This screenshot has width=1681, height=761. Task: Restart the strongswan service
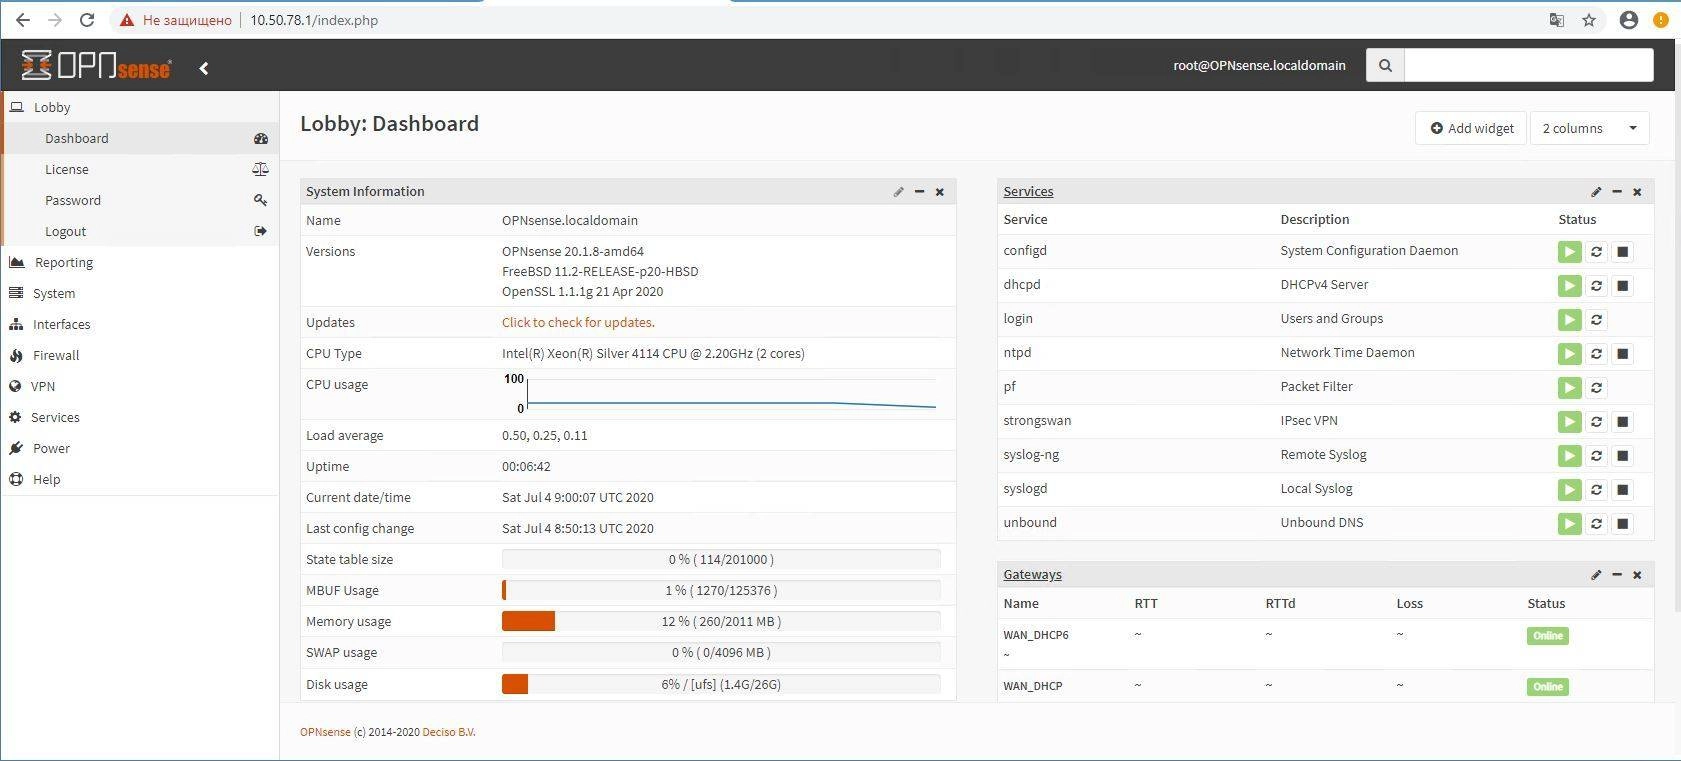coord(1596,422)
